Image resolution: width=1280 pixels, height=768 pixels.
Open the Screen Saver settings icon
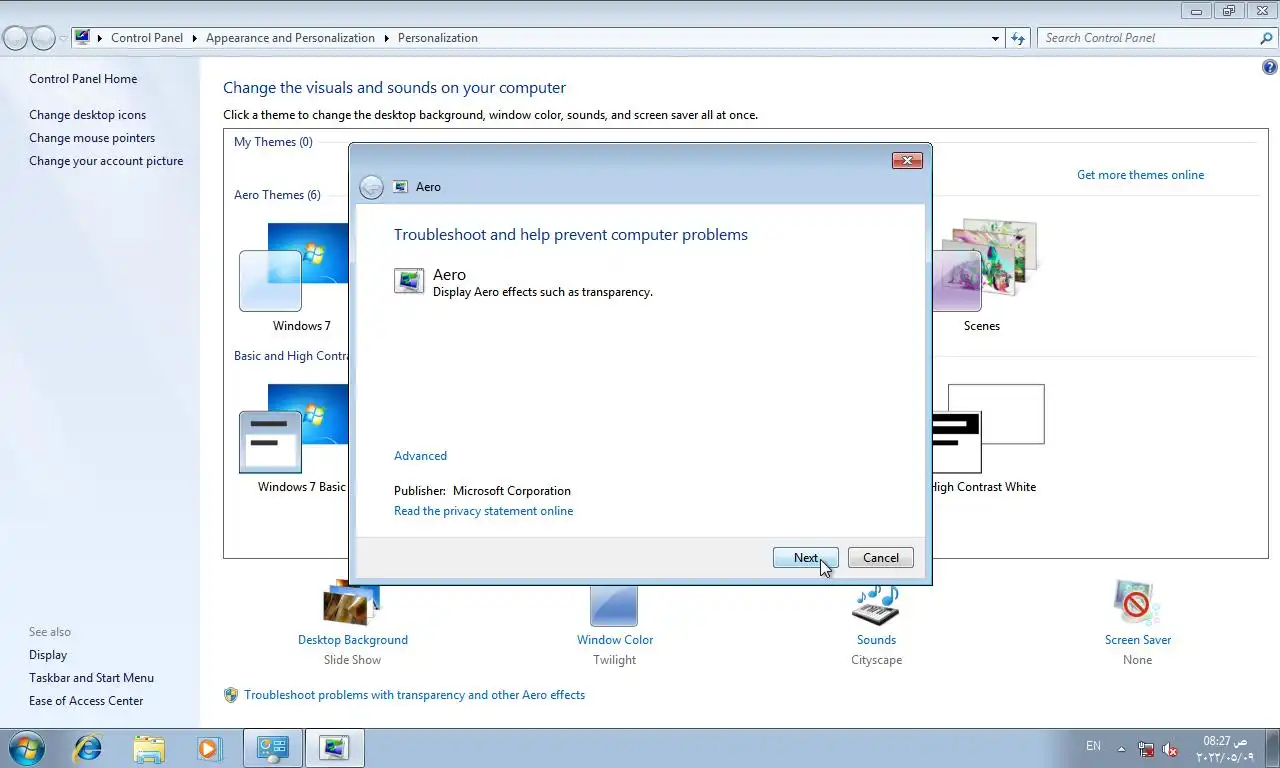pyautogui.click(x=1137, y=603)
